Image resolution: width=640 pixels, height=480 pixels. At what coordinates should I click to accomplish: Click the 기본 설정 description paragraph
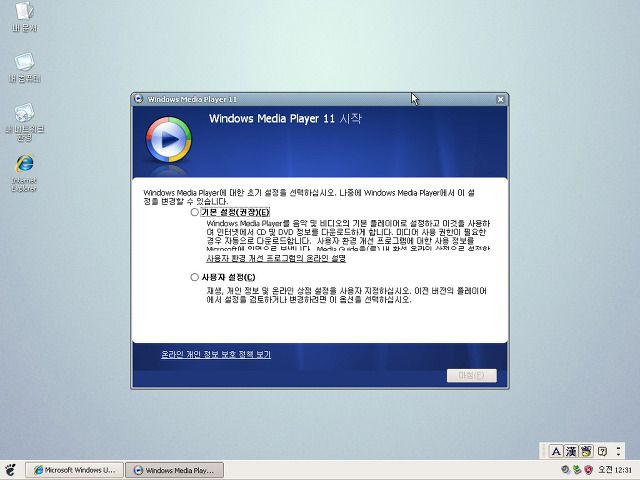pos(348,236)
